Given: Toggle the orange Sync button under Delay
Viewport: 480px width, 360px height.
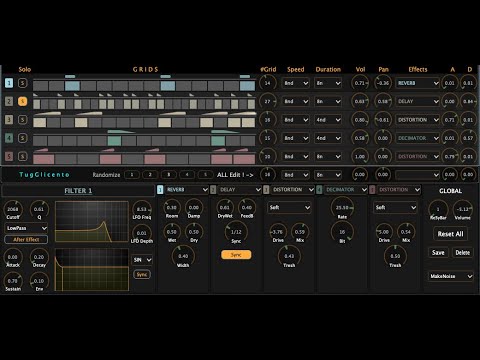Looking at the screenshot, I should (236, 255).
